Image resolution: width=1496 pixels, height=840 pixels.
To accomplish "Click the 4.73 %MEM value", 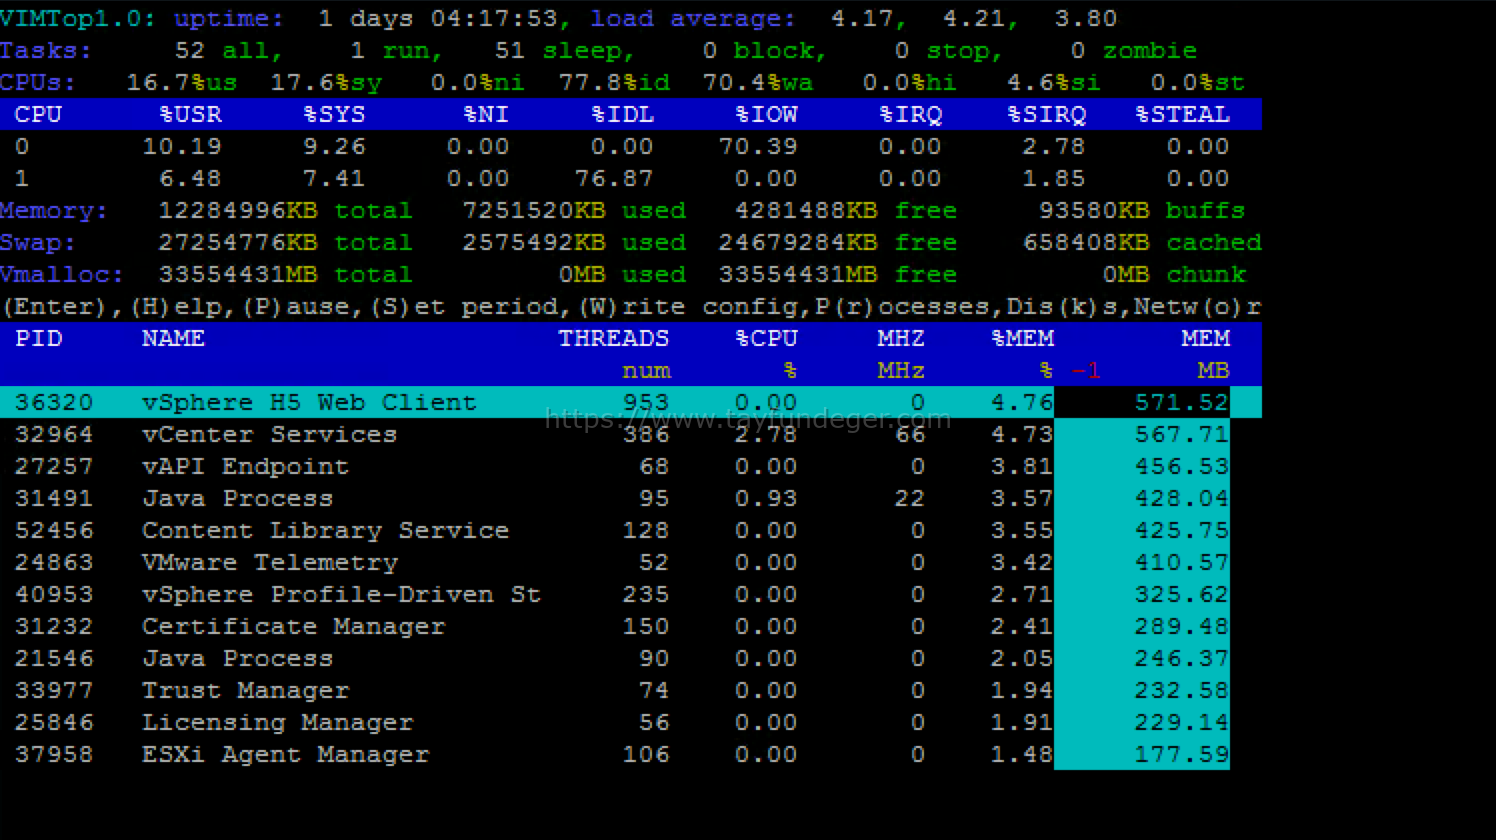I will pos(1021,435).
